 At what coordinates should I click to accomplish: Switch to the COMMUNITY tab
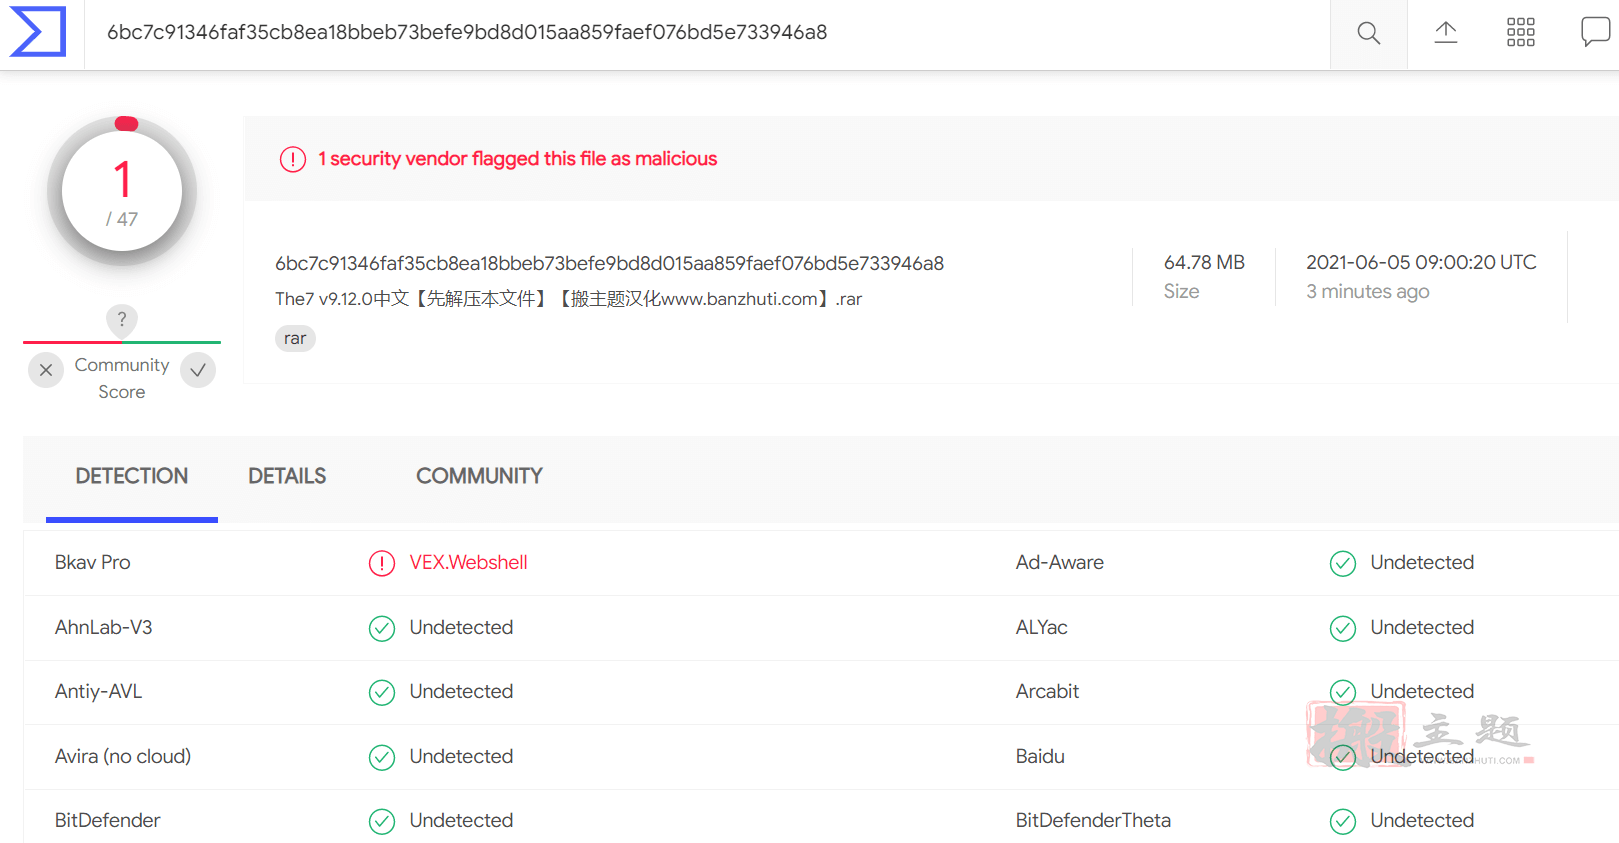(x=480, y=476)
